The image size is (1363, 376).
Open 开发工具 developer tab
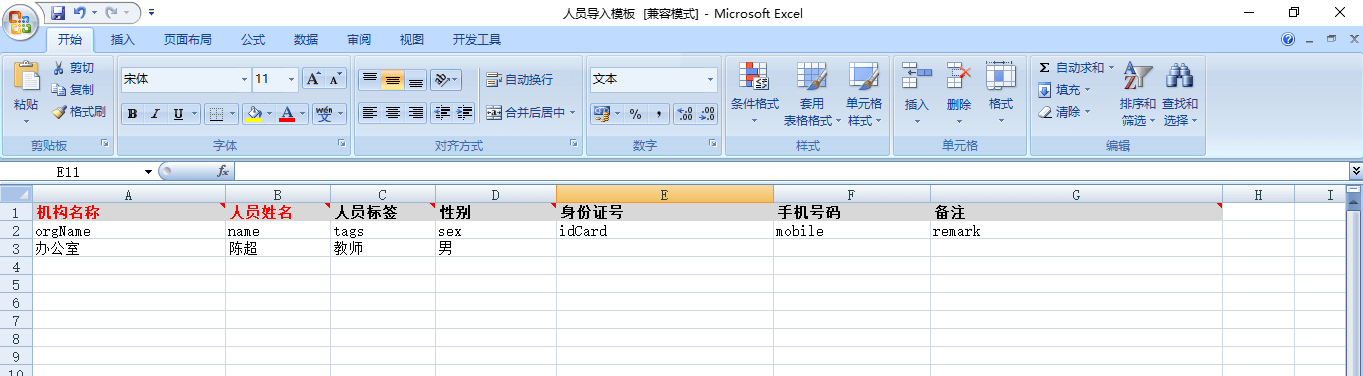click(x=477, y=40)
